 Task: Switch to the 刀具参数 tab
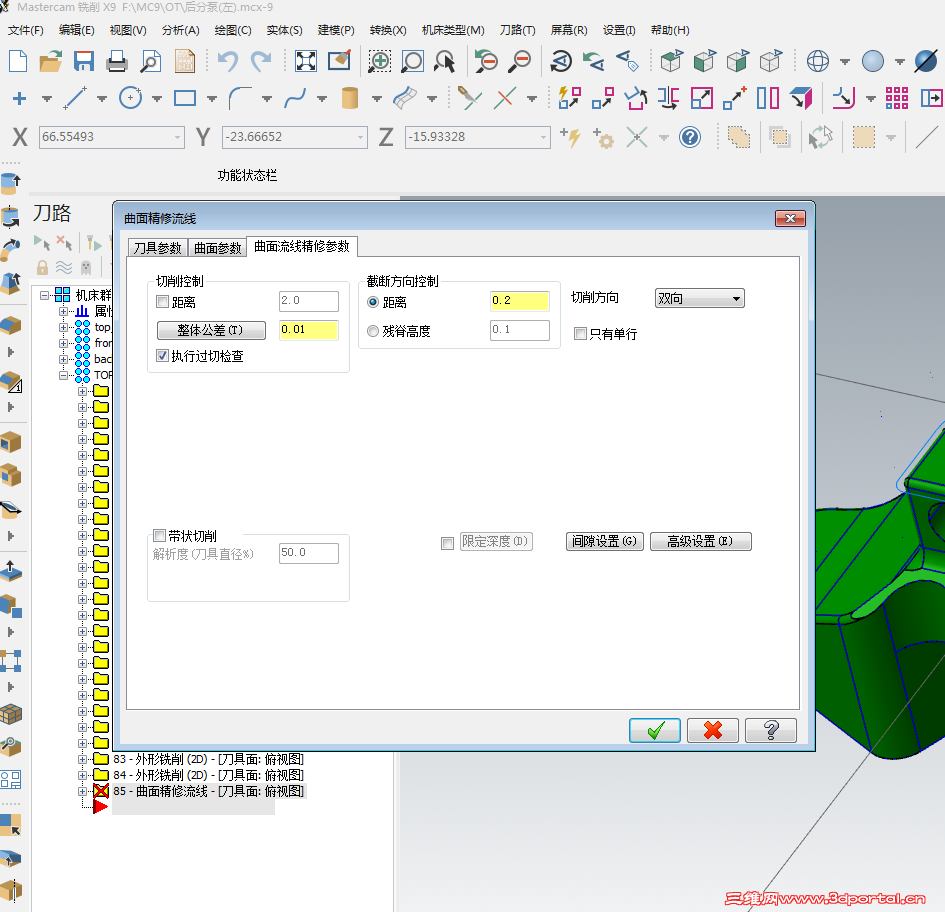click(x=157, y=248)
